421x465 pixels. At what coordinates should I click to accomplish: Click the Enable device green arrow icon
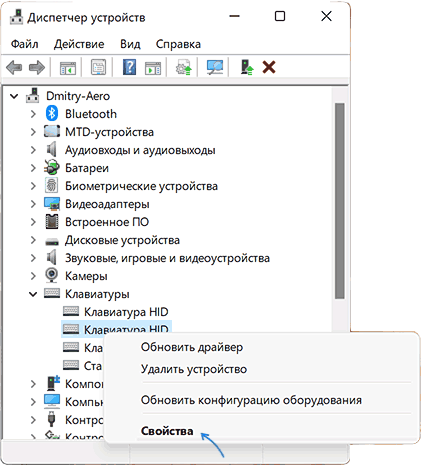pyautogui.click(x=247, y=68)
